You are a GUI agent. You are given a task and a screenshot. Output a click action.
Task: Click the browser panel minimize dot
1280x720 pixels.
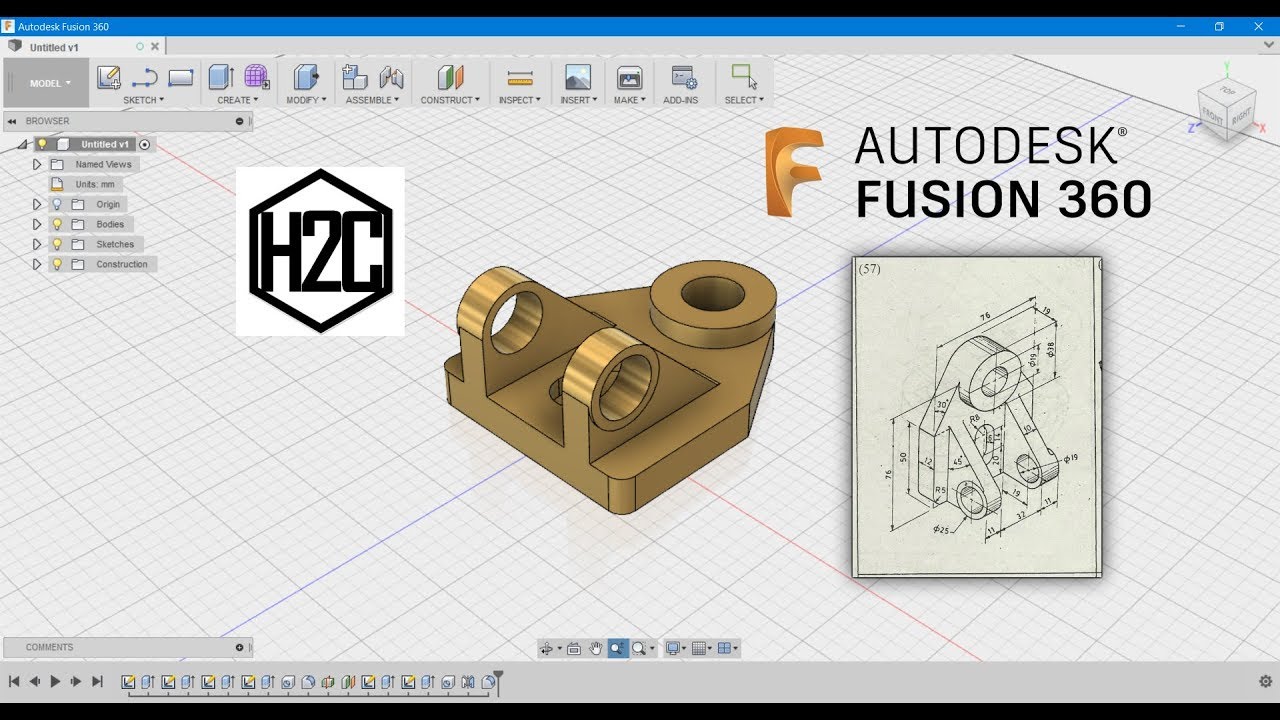(239, 121)
